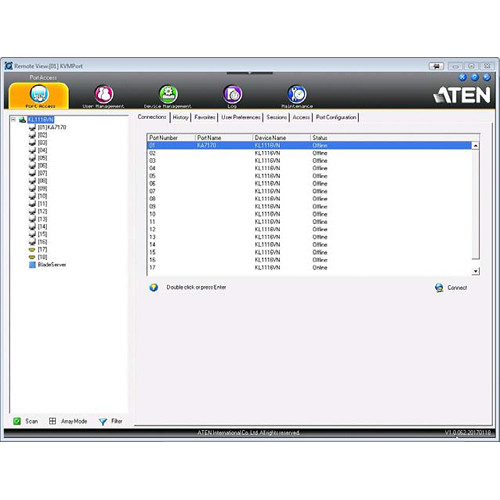Click the Scan icon in the sidebar footer

[17, 421]
